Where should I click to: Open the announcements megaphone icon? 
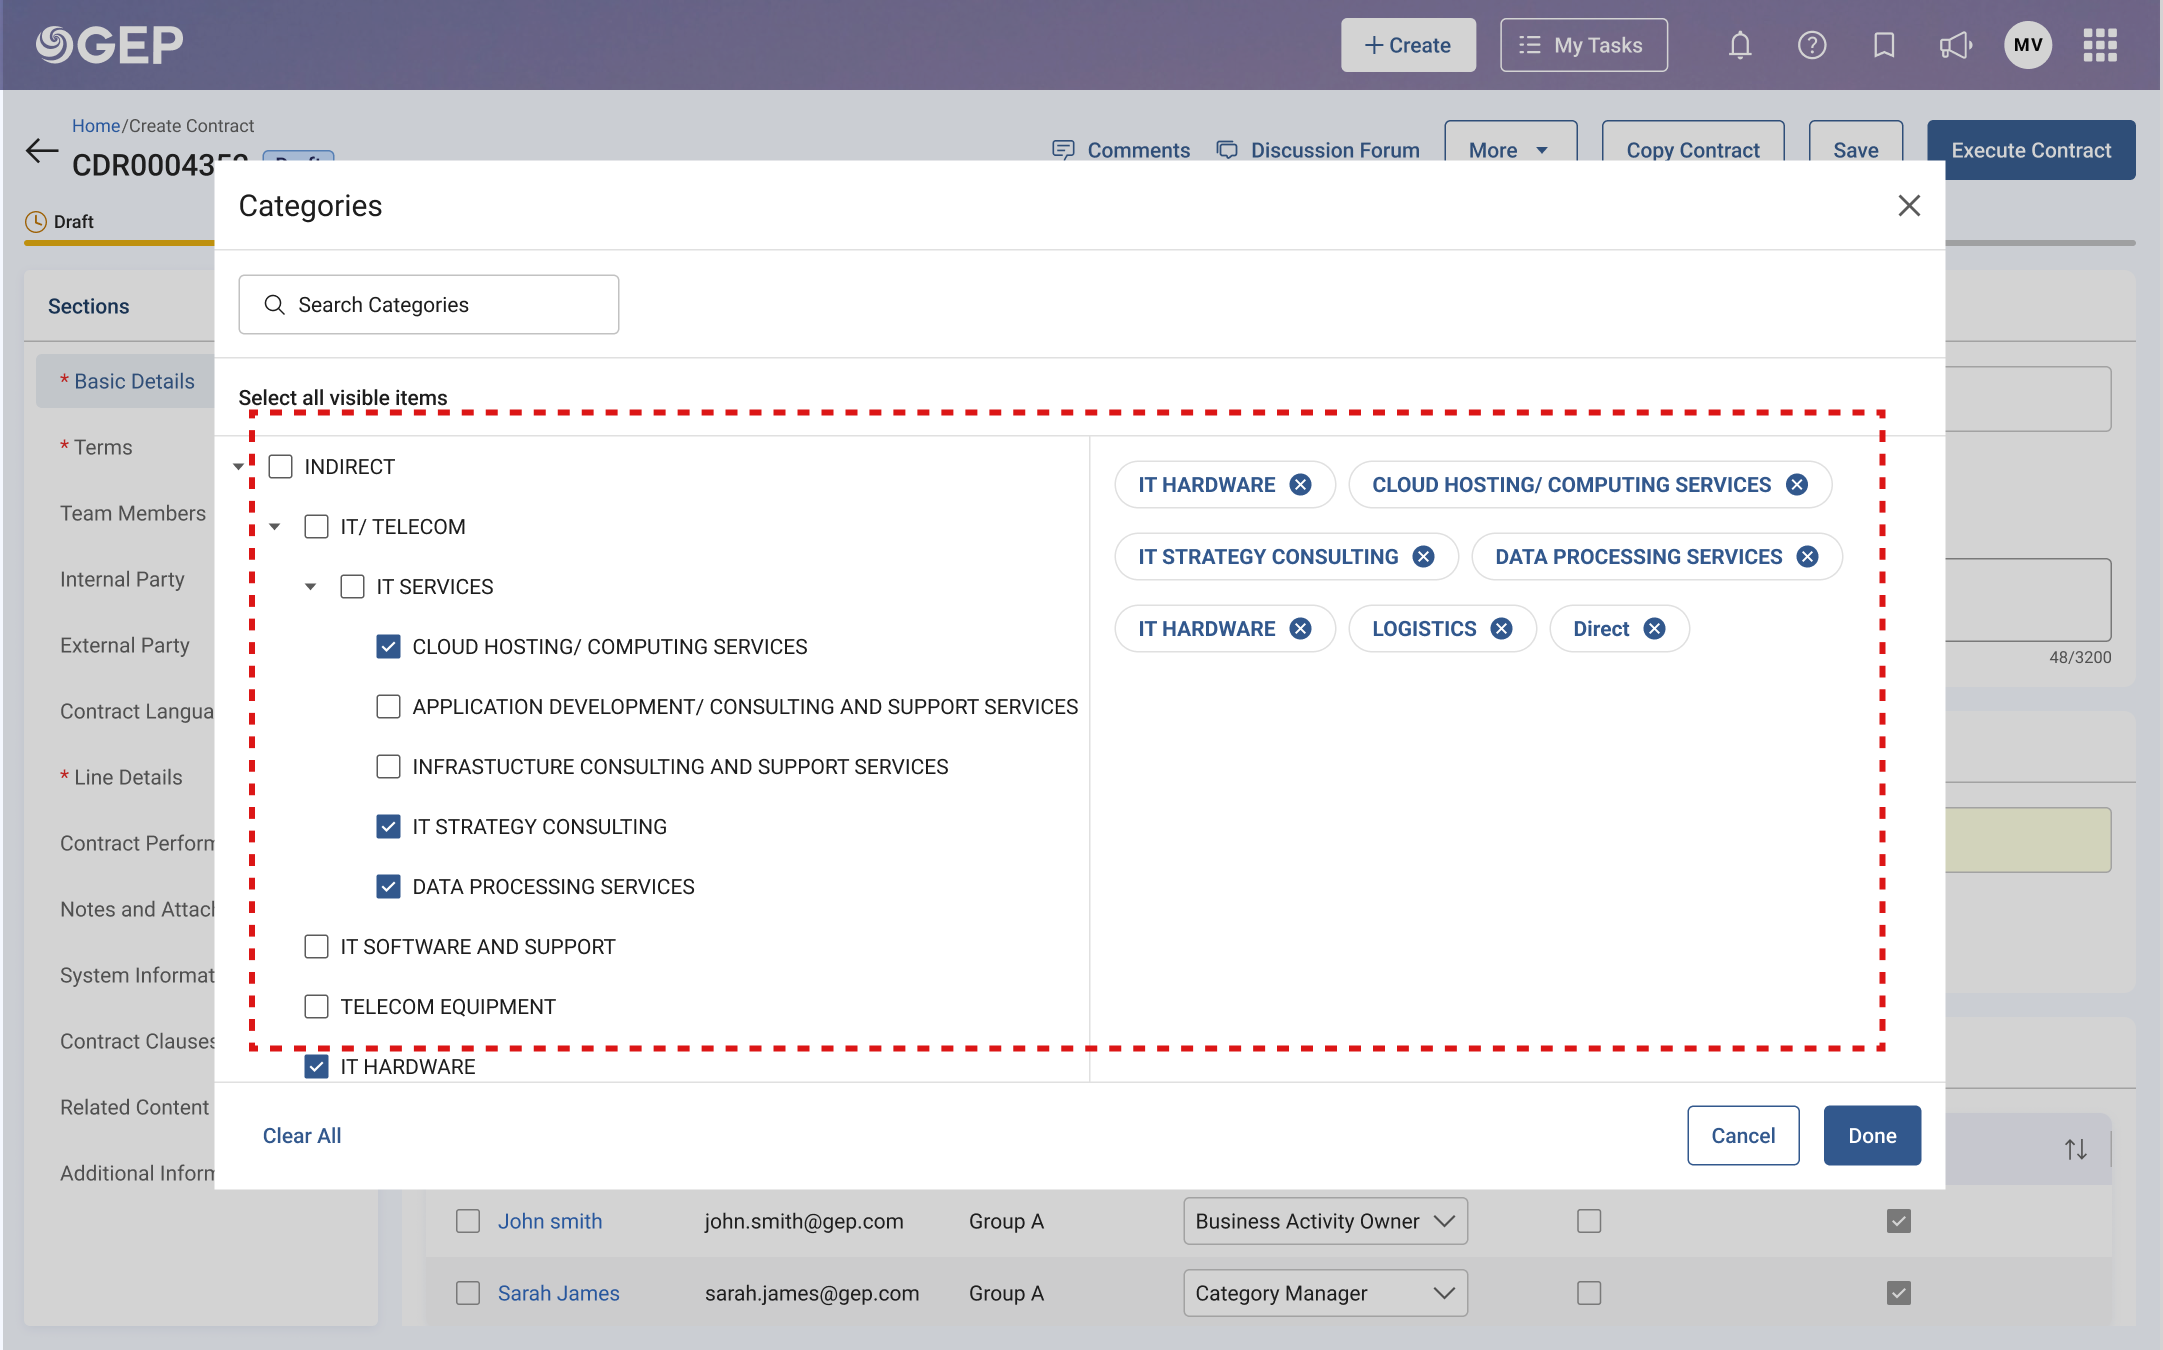click(x=1956, y=45)
